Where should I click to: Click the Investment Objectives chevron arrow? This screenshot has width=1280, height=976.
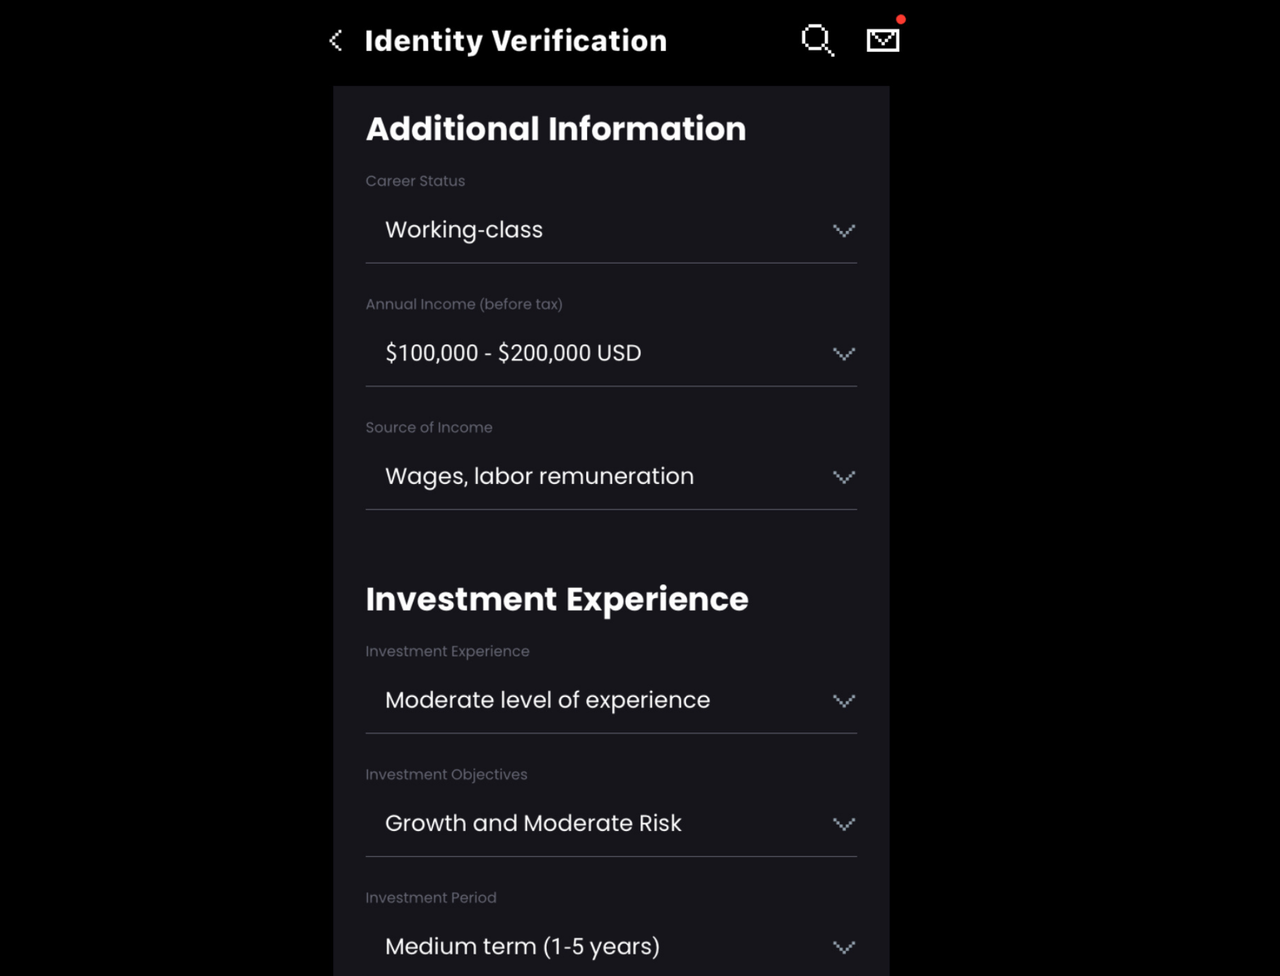pos(844,823)
